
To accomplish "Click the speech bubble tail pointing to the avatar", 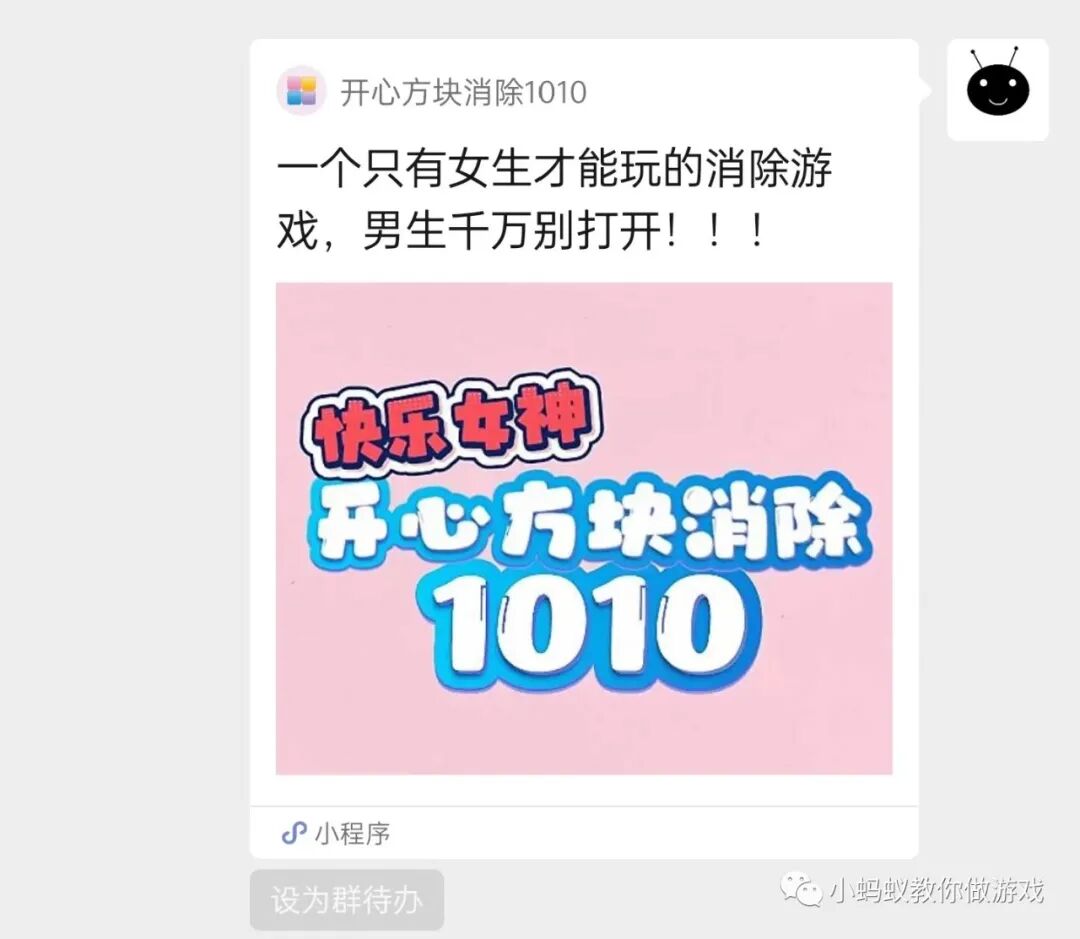I will (925, 90).
